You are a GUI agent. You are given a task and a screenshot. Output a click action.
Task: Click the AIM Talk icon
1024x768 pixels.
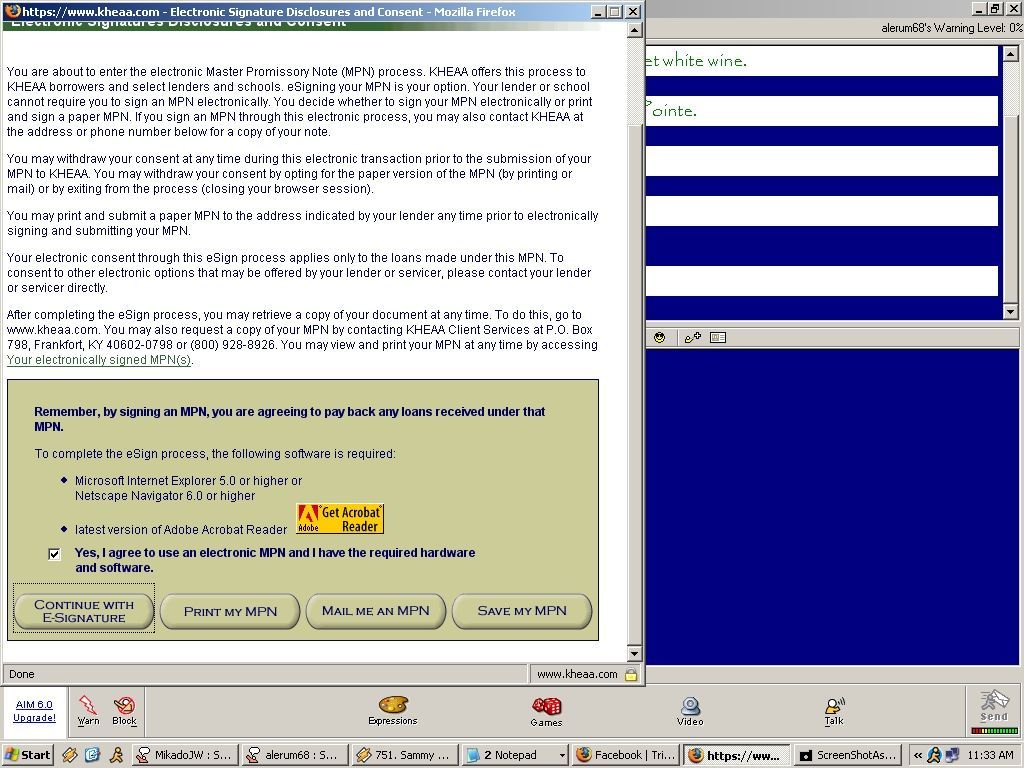(x=834, y=710)
